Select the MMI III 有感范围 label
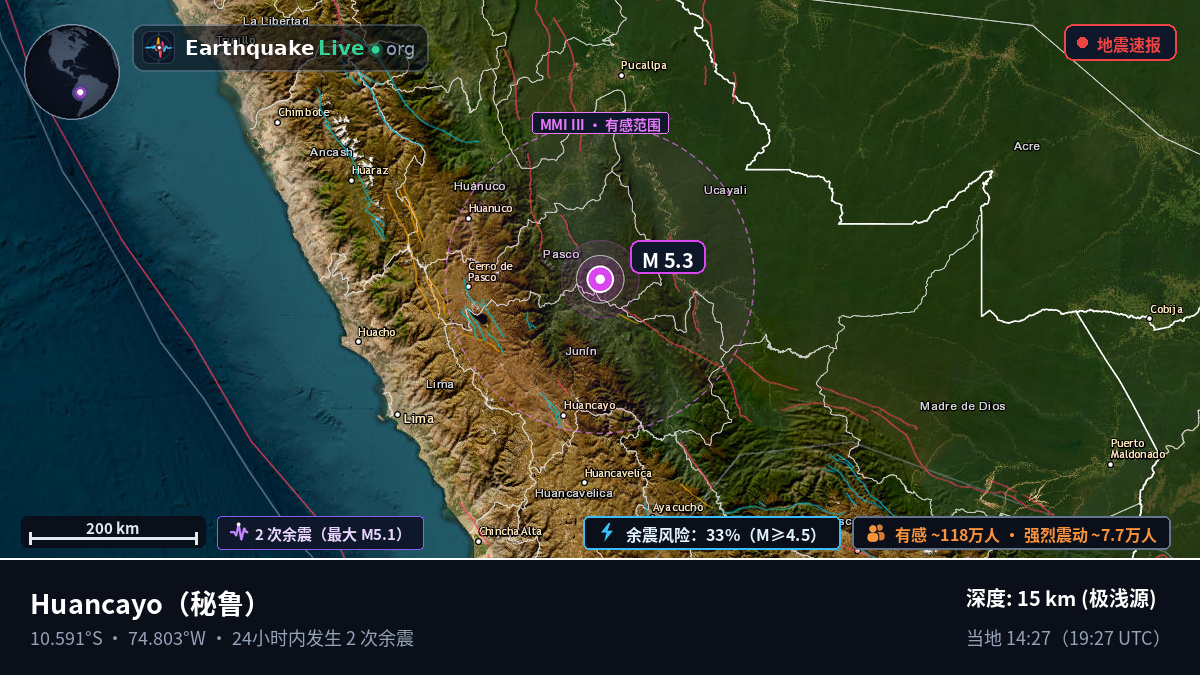 tap(600, 123)
